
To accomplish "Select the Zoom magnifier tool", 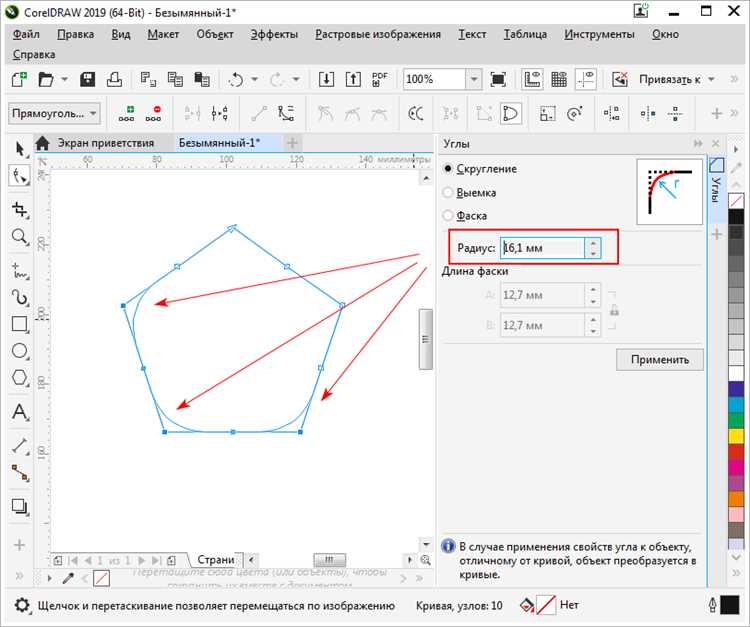I will click(19, 237).
